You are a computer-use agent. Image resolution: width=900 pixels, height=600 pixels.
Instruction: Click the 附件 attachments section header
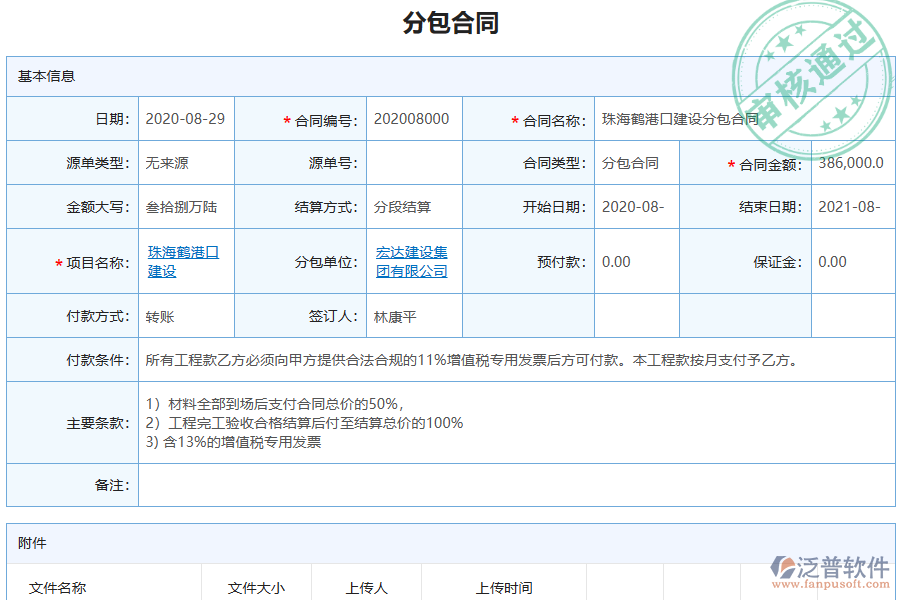pyautogui.click(x=32, y=542)
